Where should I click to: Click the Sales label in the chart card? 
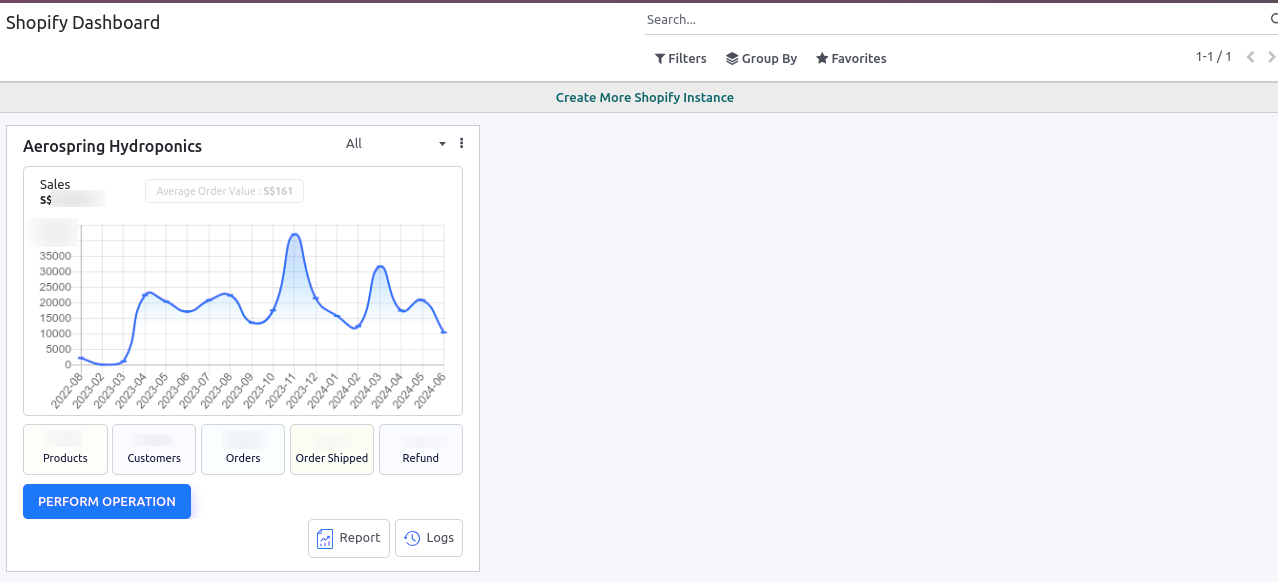(55, 184)
